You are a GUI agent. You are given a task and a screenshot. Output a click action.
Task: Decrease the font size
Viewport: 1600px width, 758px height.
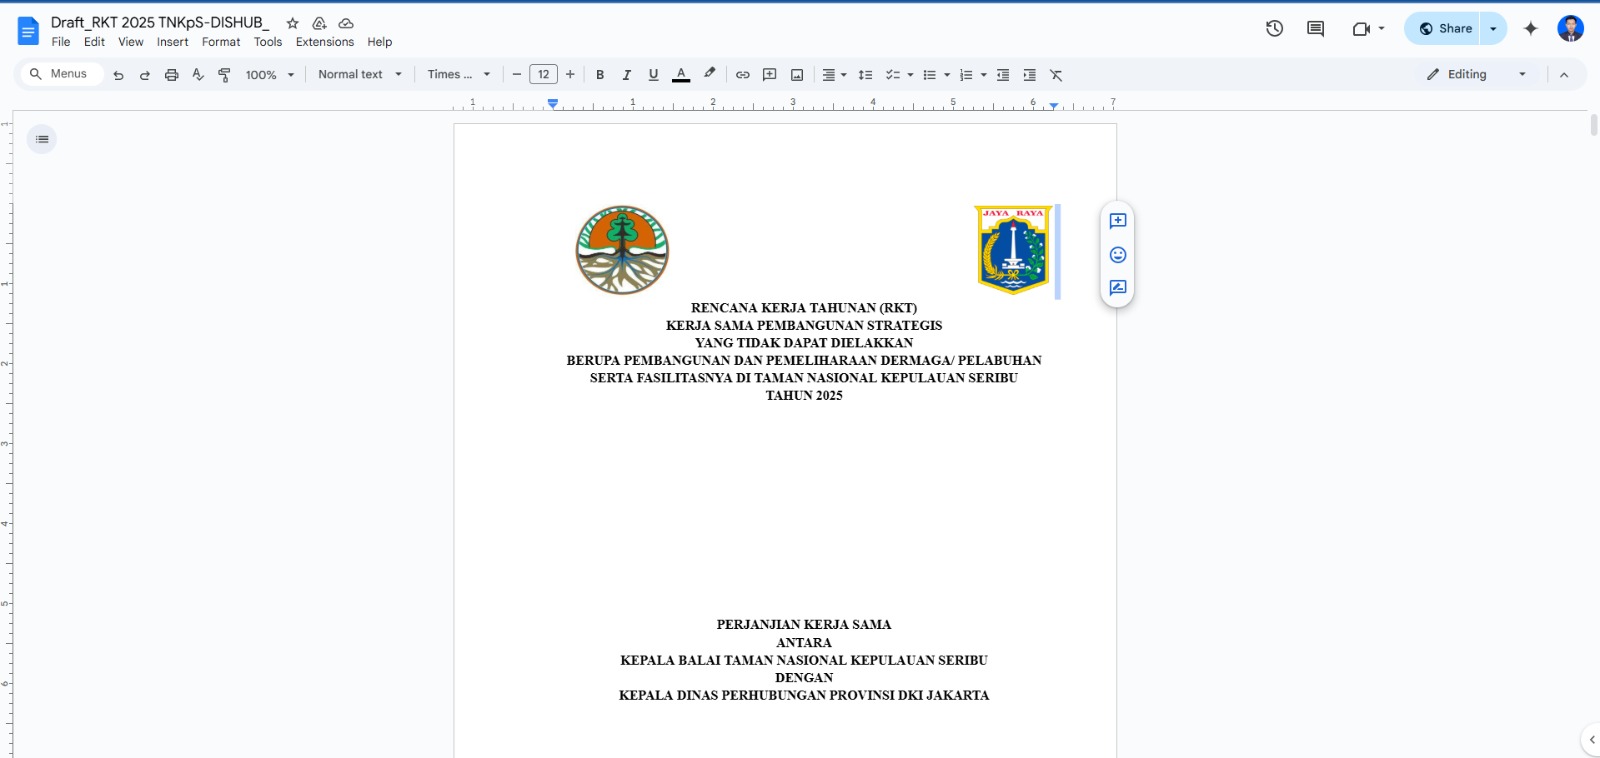[x=517, y=75]
